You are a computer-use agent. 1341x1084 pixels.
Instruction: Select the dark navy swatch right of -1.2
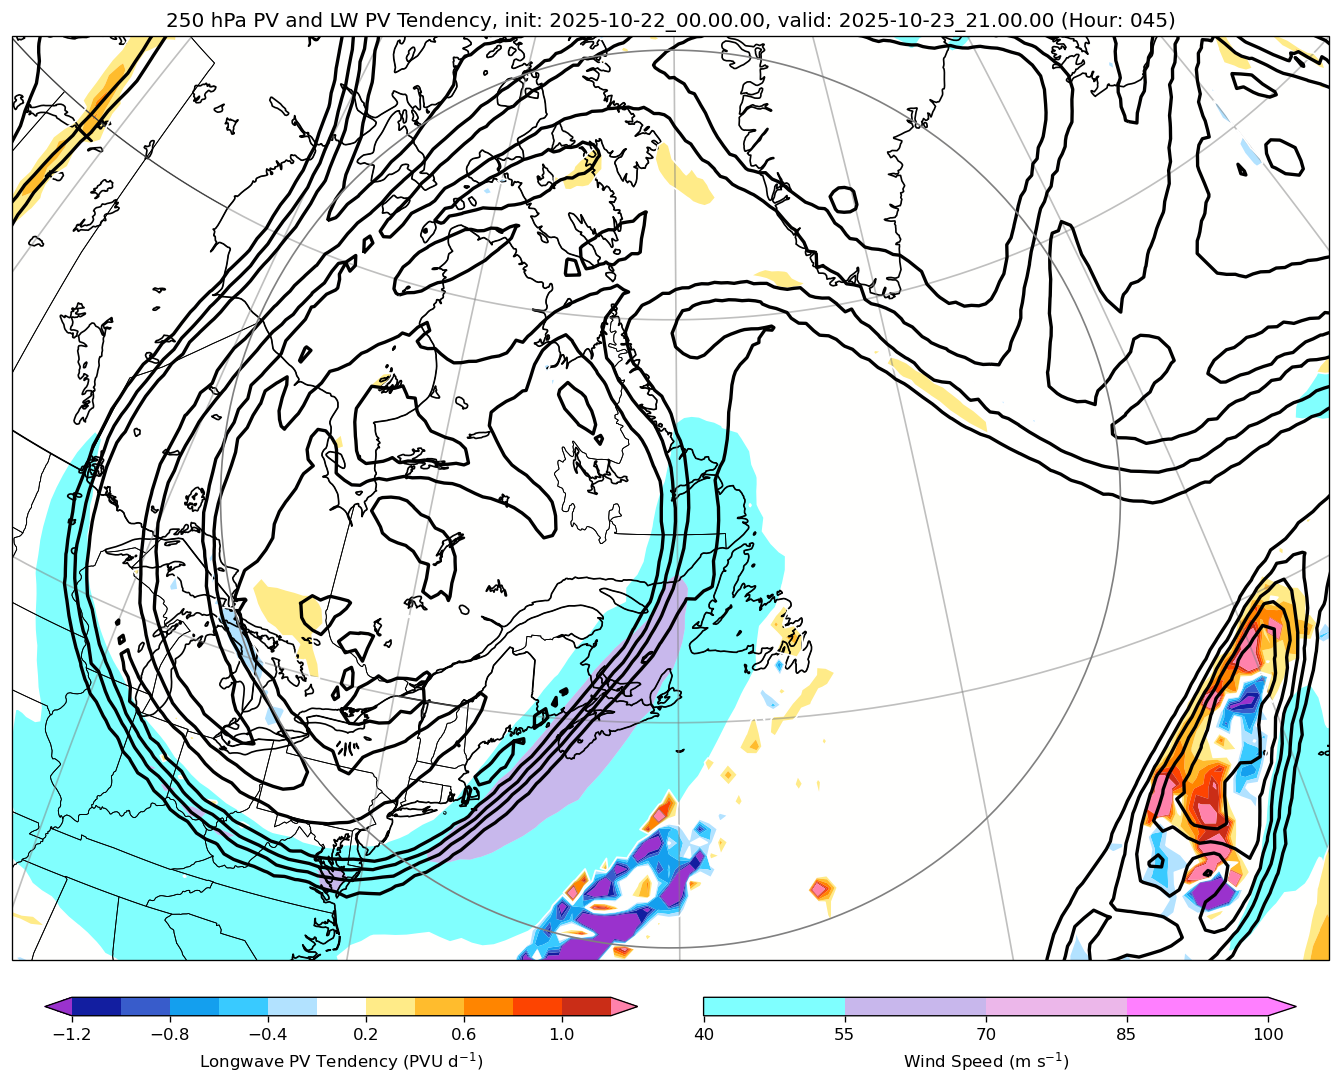[96, 1006]
